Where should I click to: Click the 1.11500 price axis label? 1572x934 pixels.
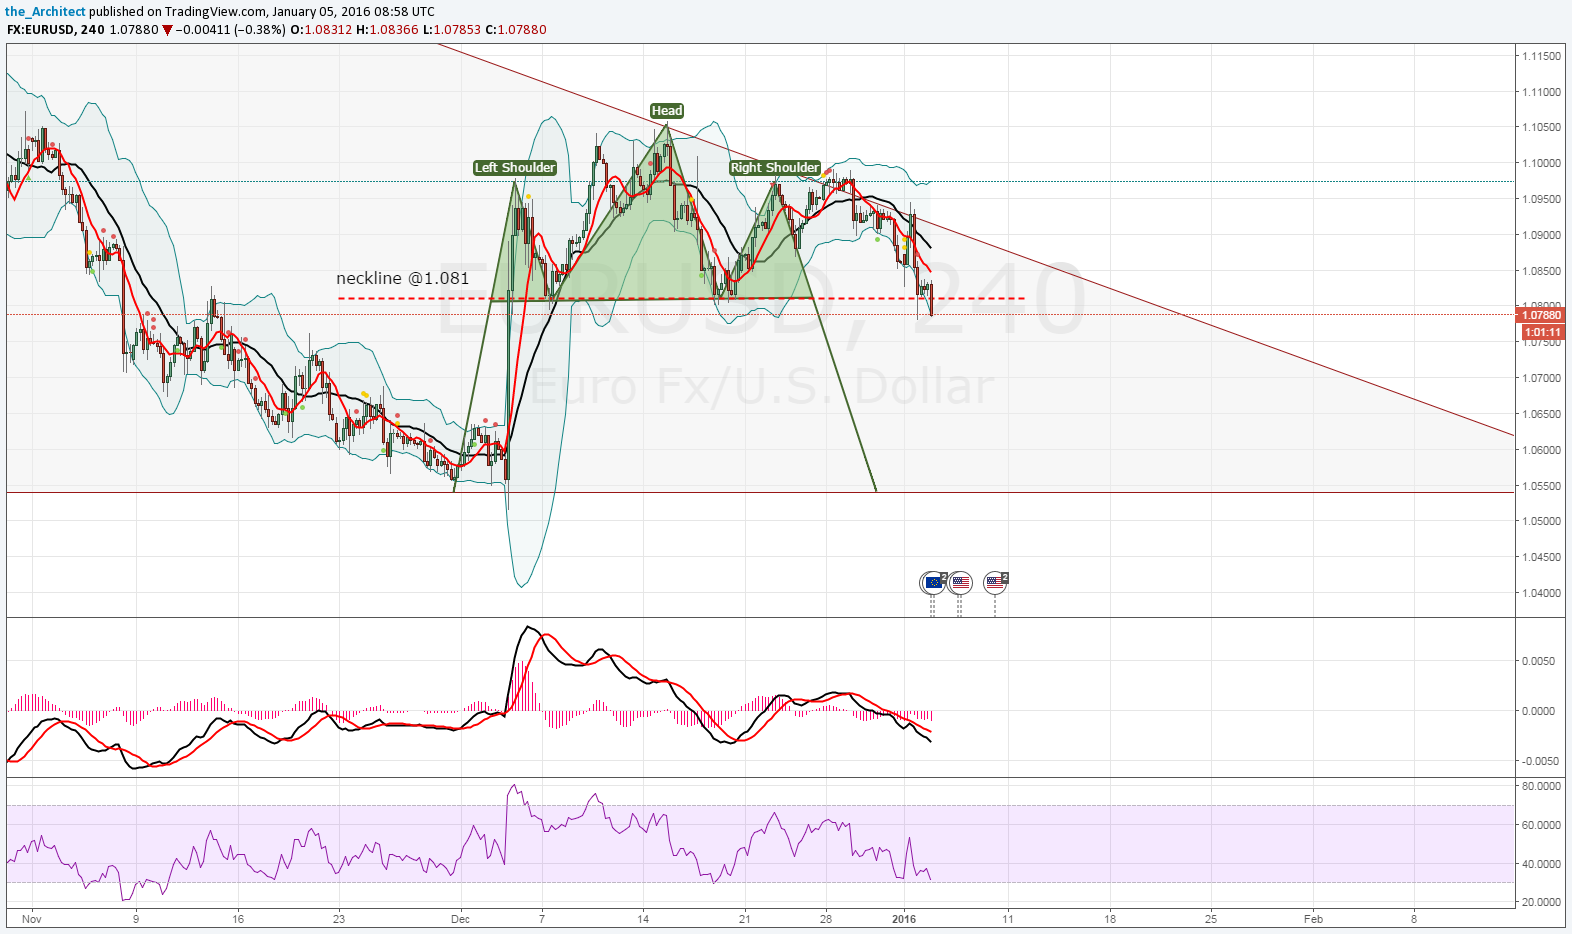1541,56
